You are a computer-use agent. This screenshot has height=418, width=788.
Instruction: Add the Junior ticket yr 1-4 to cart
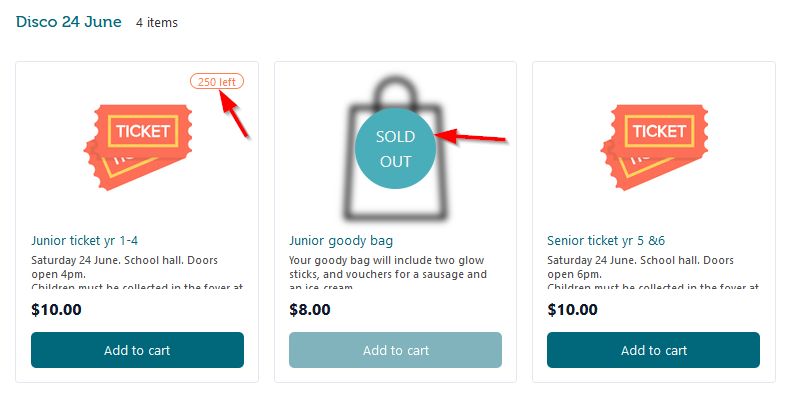(x=137, y=350)
